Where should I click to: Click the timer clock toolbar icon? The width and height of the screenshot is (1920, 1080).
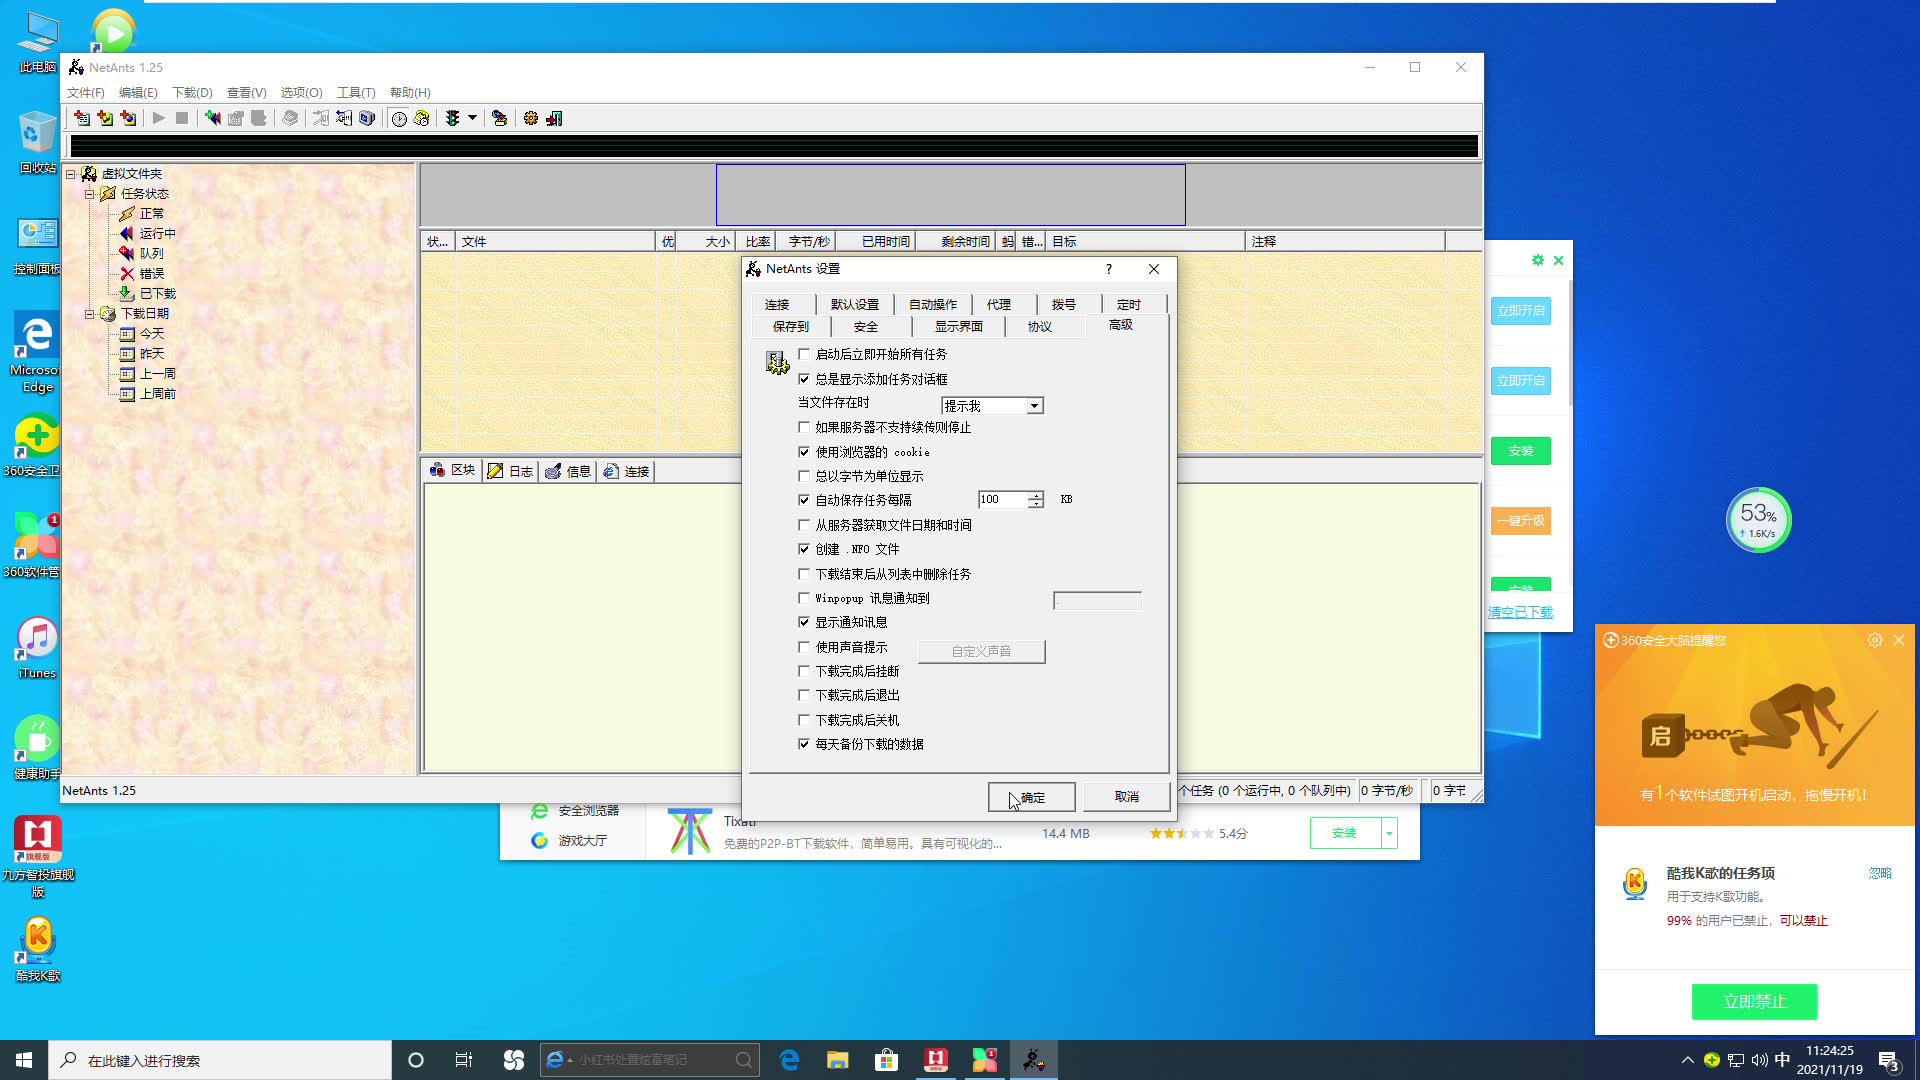click(x=399, y=118)
